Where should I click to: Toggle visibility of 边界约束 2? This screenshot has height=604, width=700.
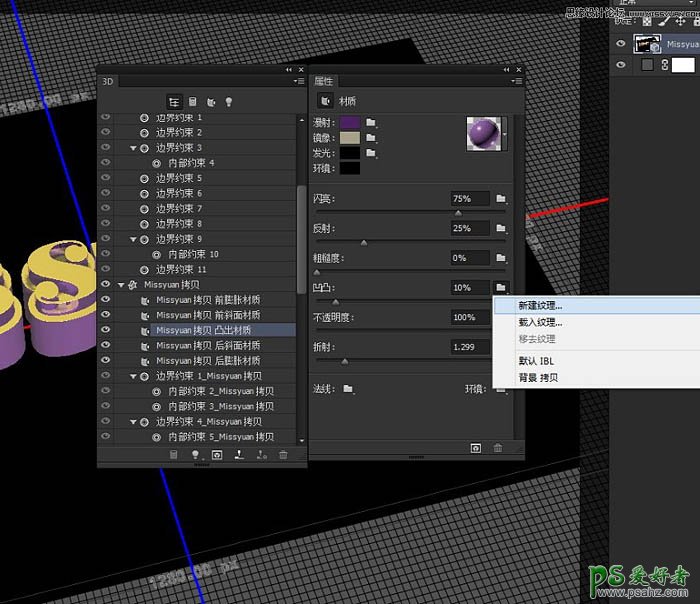pyautogui.click(x=105, y=132)
